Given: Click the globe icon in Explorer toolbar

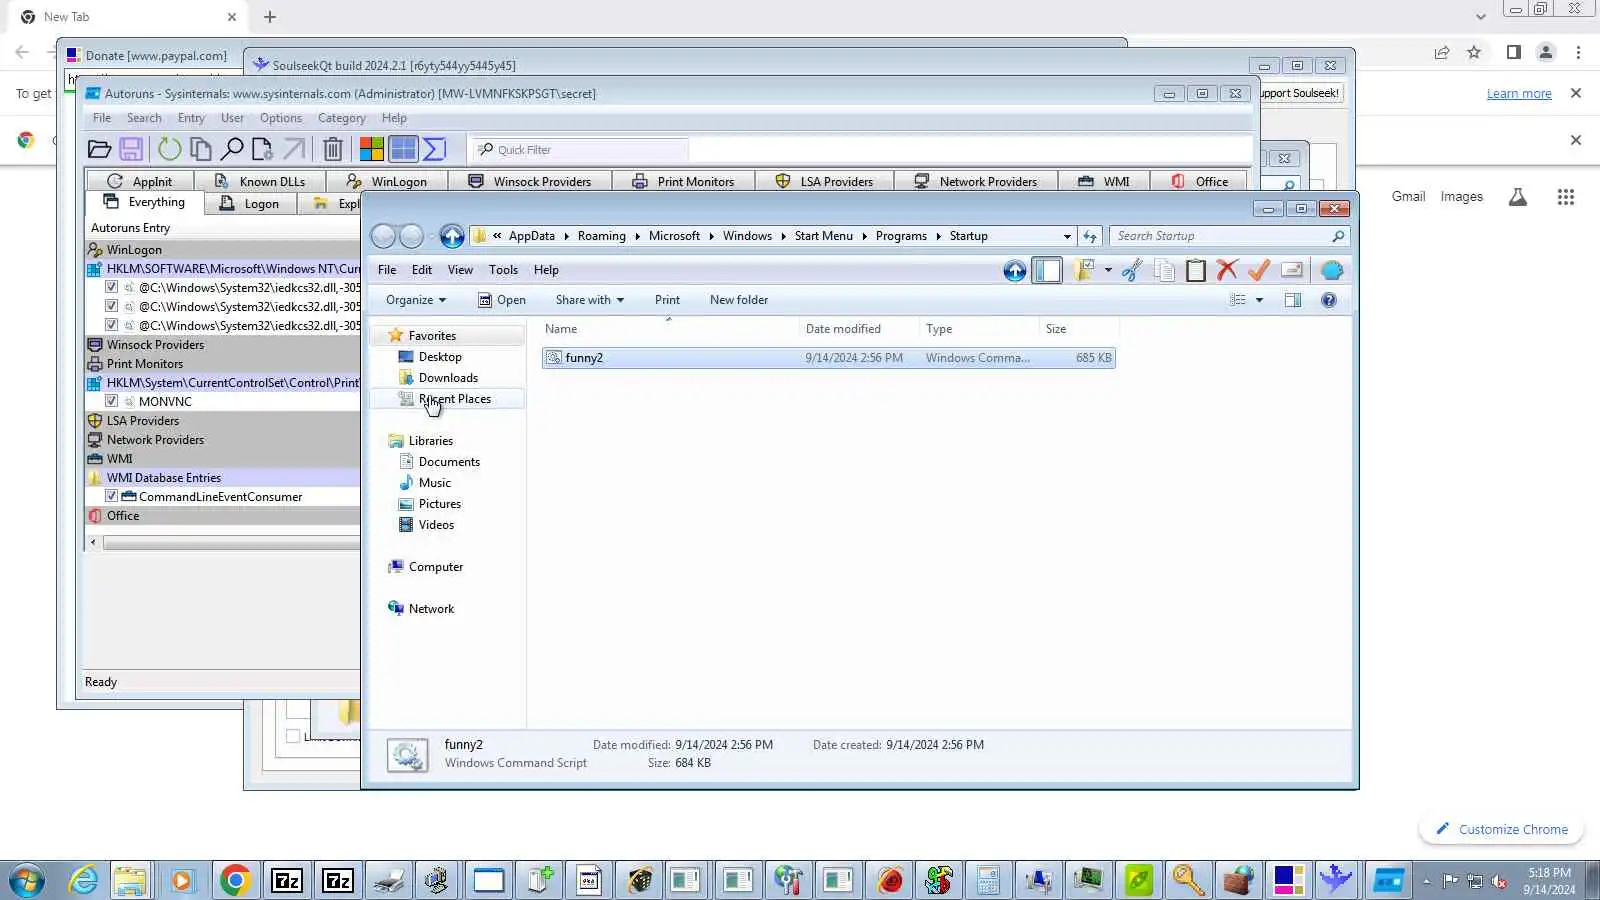Looking at the screenshot, I should 1332,271.
